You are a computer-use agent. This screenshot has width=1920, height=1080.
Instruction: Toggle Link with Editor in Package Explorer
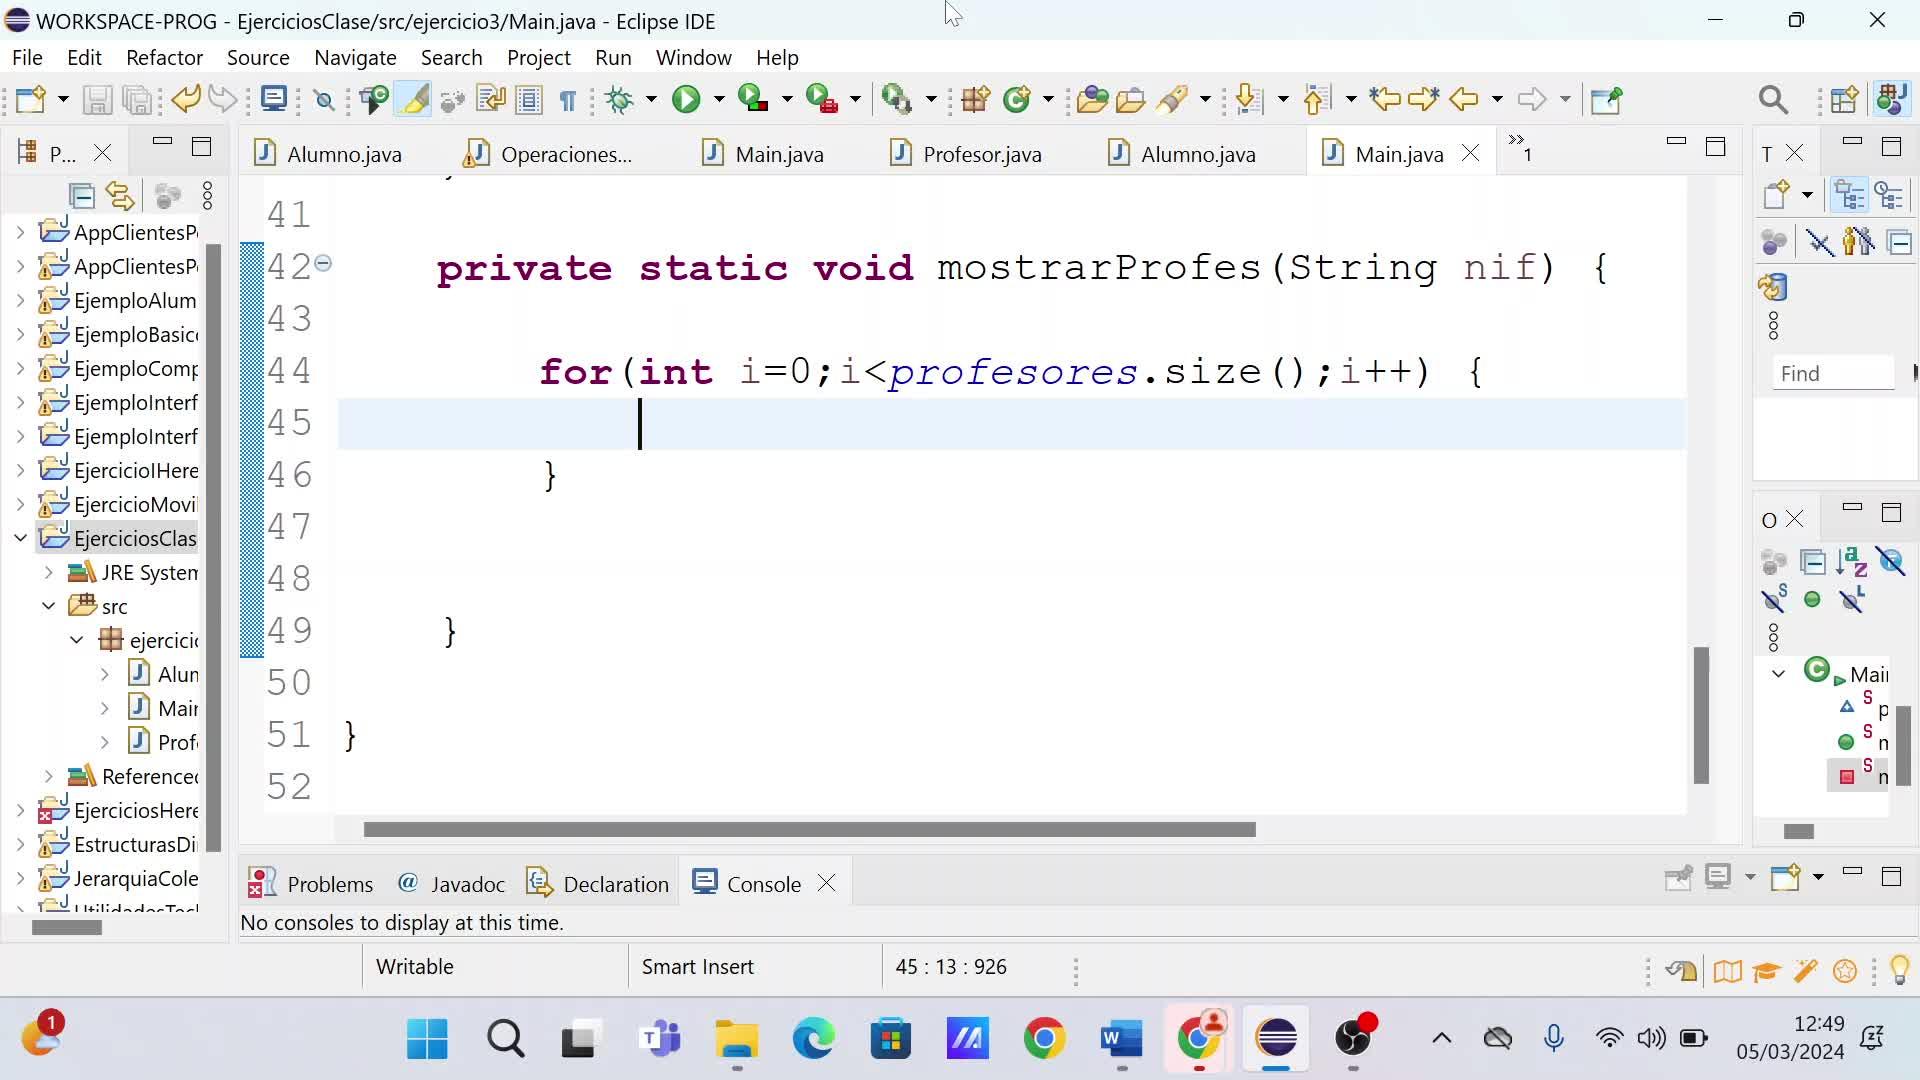click(120, 196)
